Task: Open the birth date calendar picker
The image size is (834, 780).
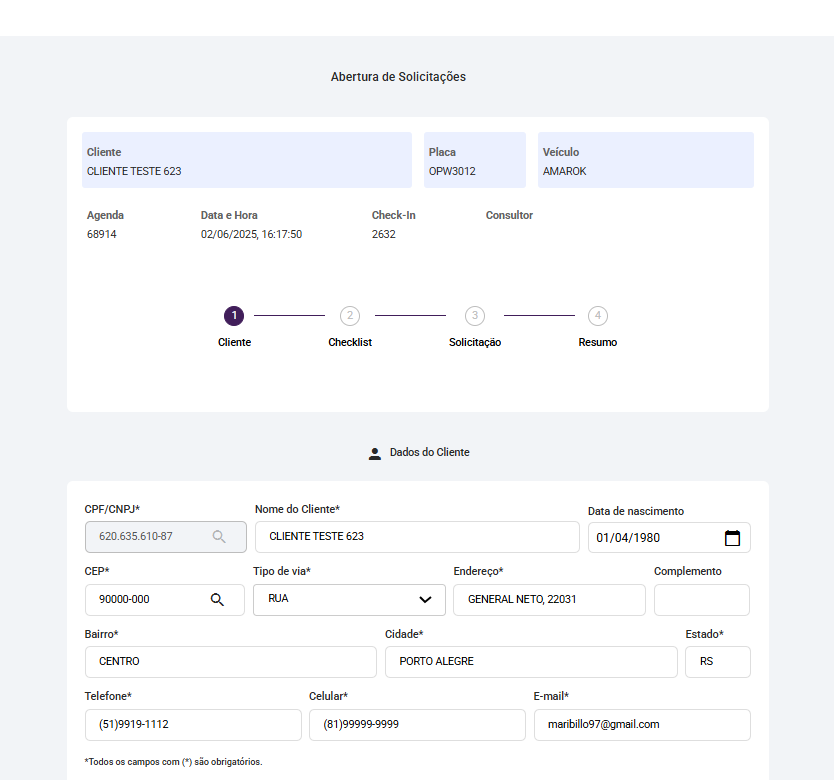Action: [x=732, y=538]
